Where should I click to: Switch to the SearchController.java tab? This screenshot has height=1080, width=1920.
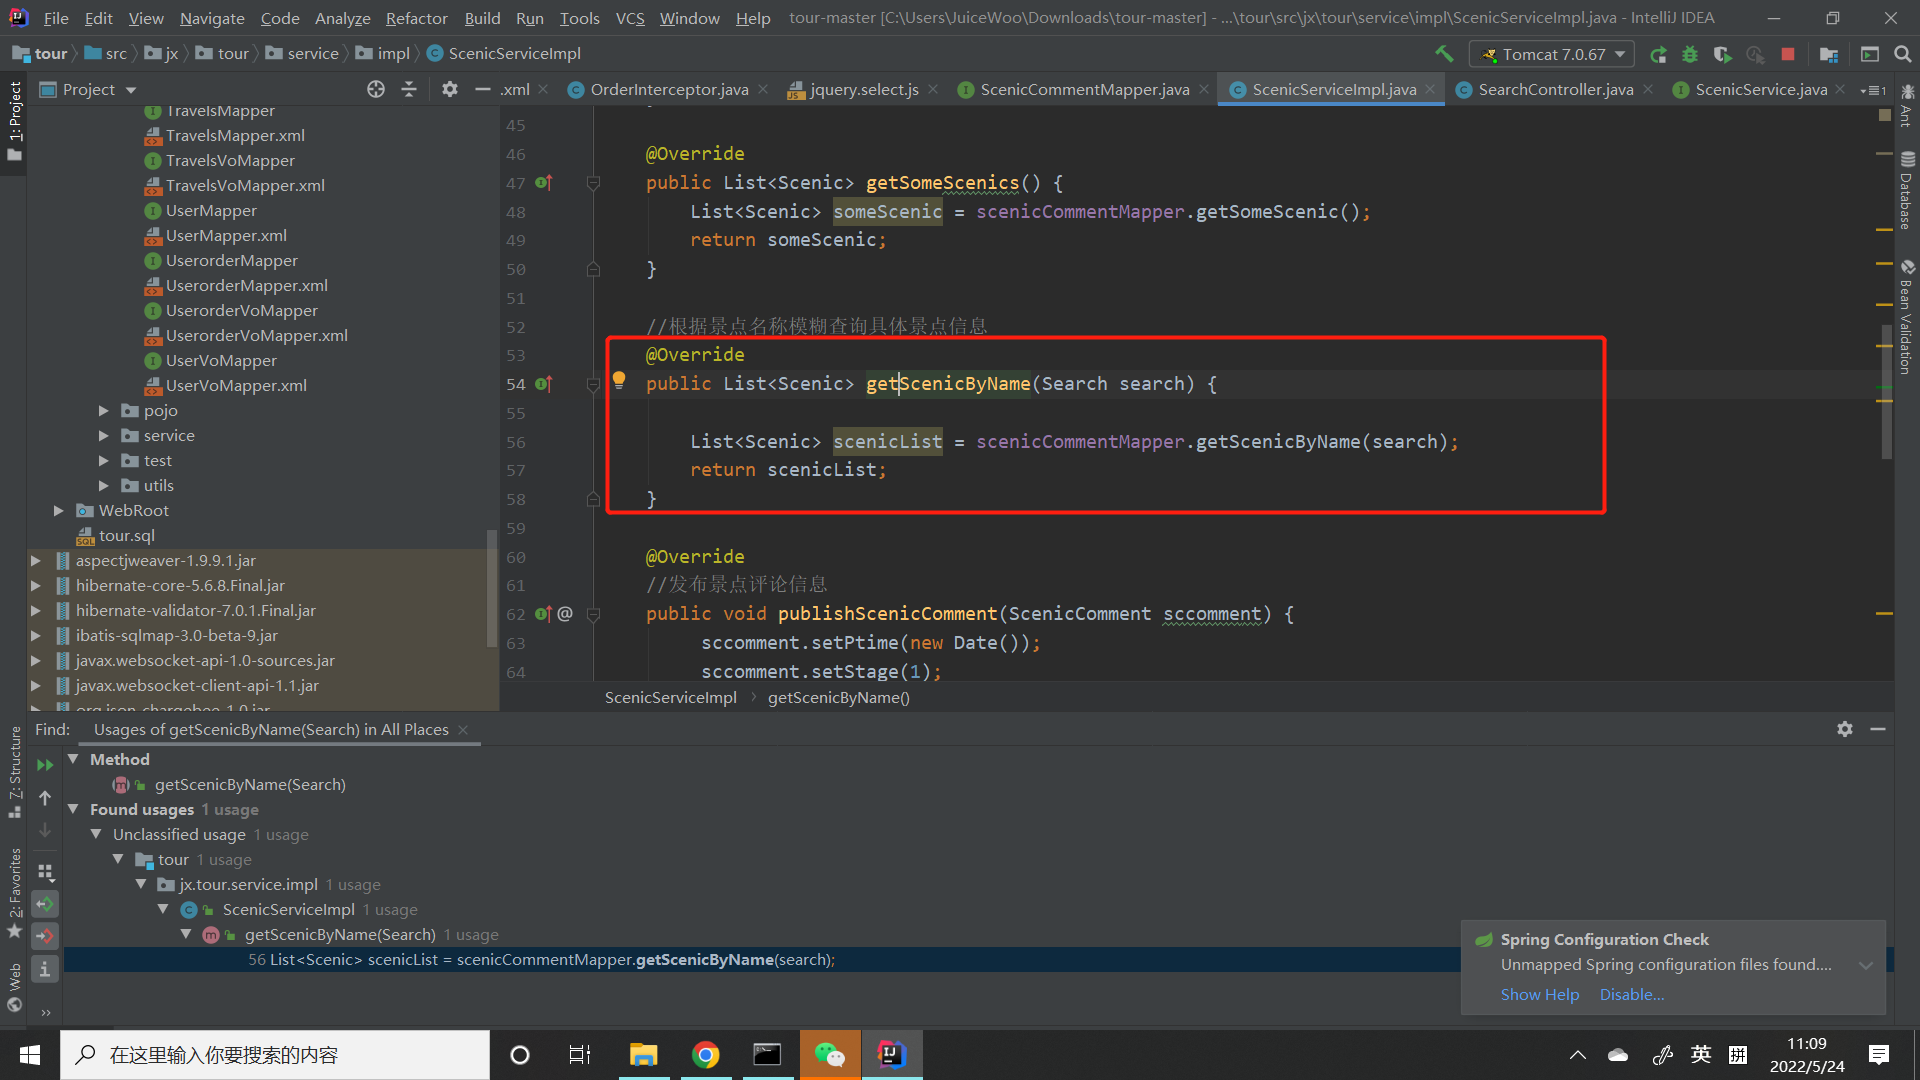pos(1555,89)
